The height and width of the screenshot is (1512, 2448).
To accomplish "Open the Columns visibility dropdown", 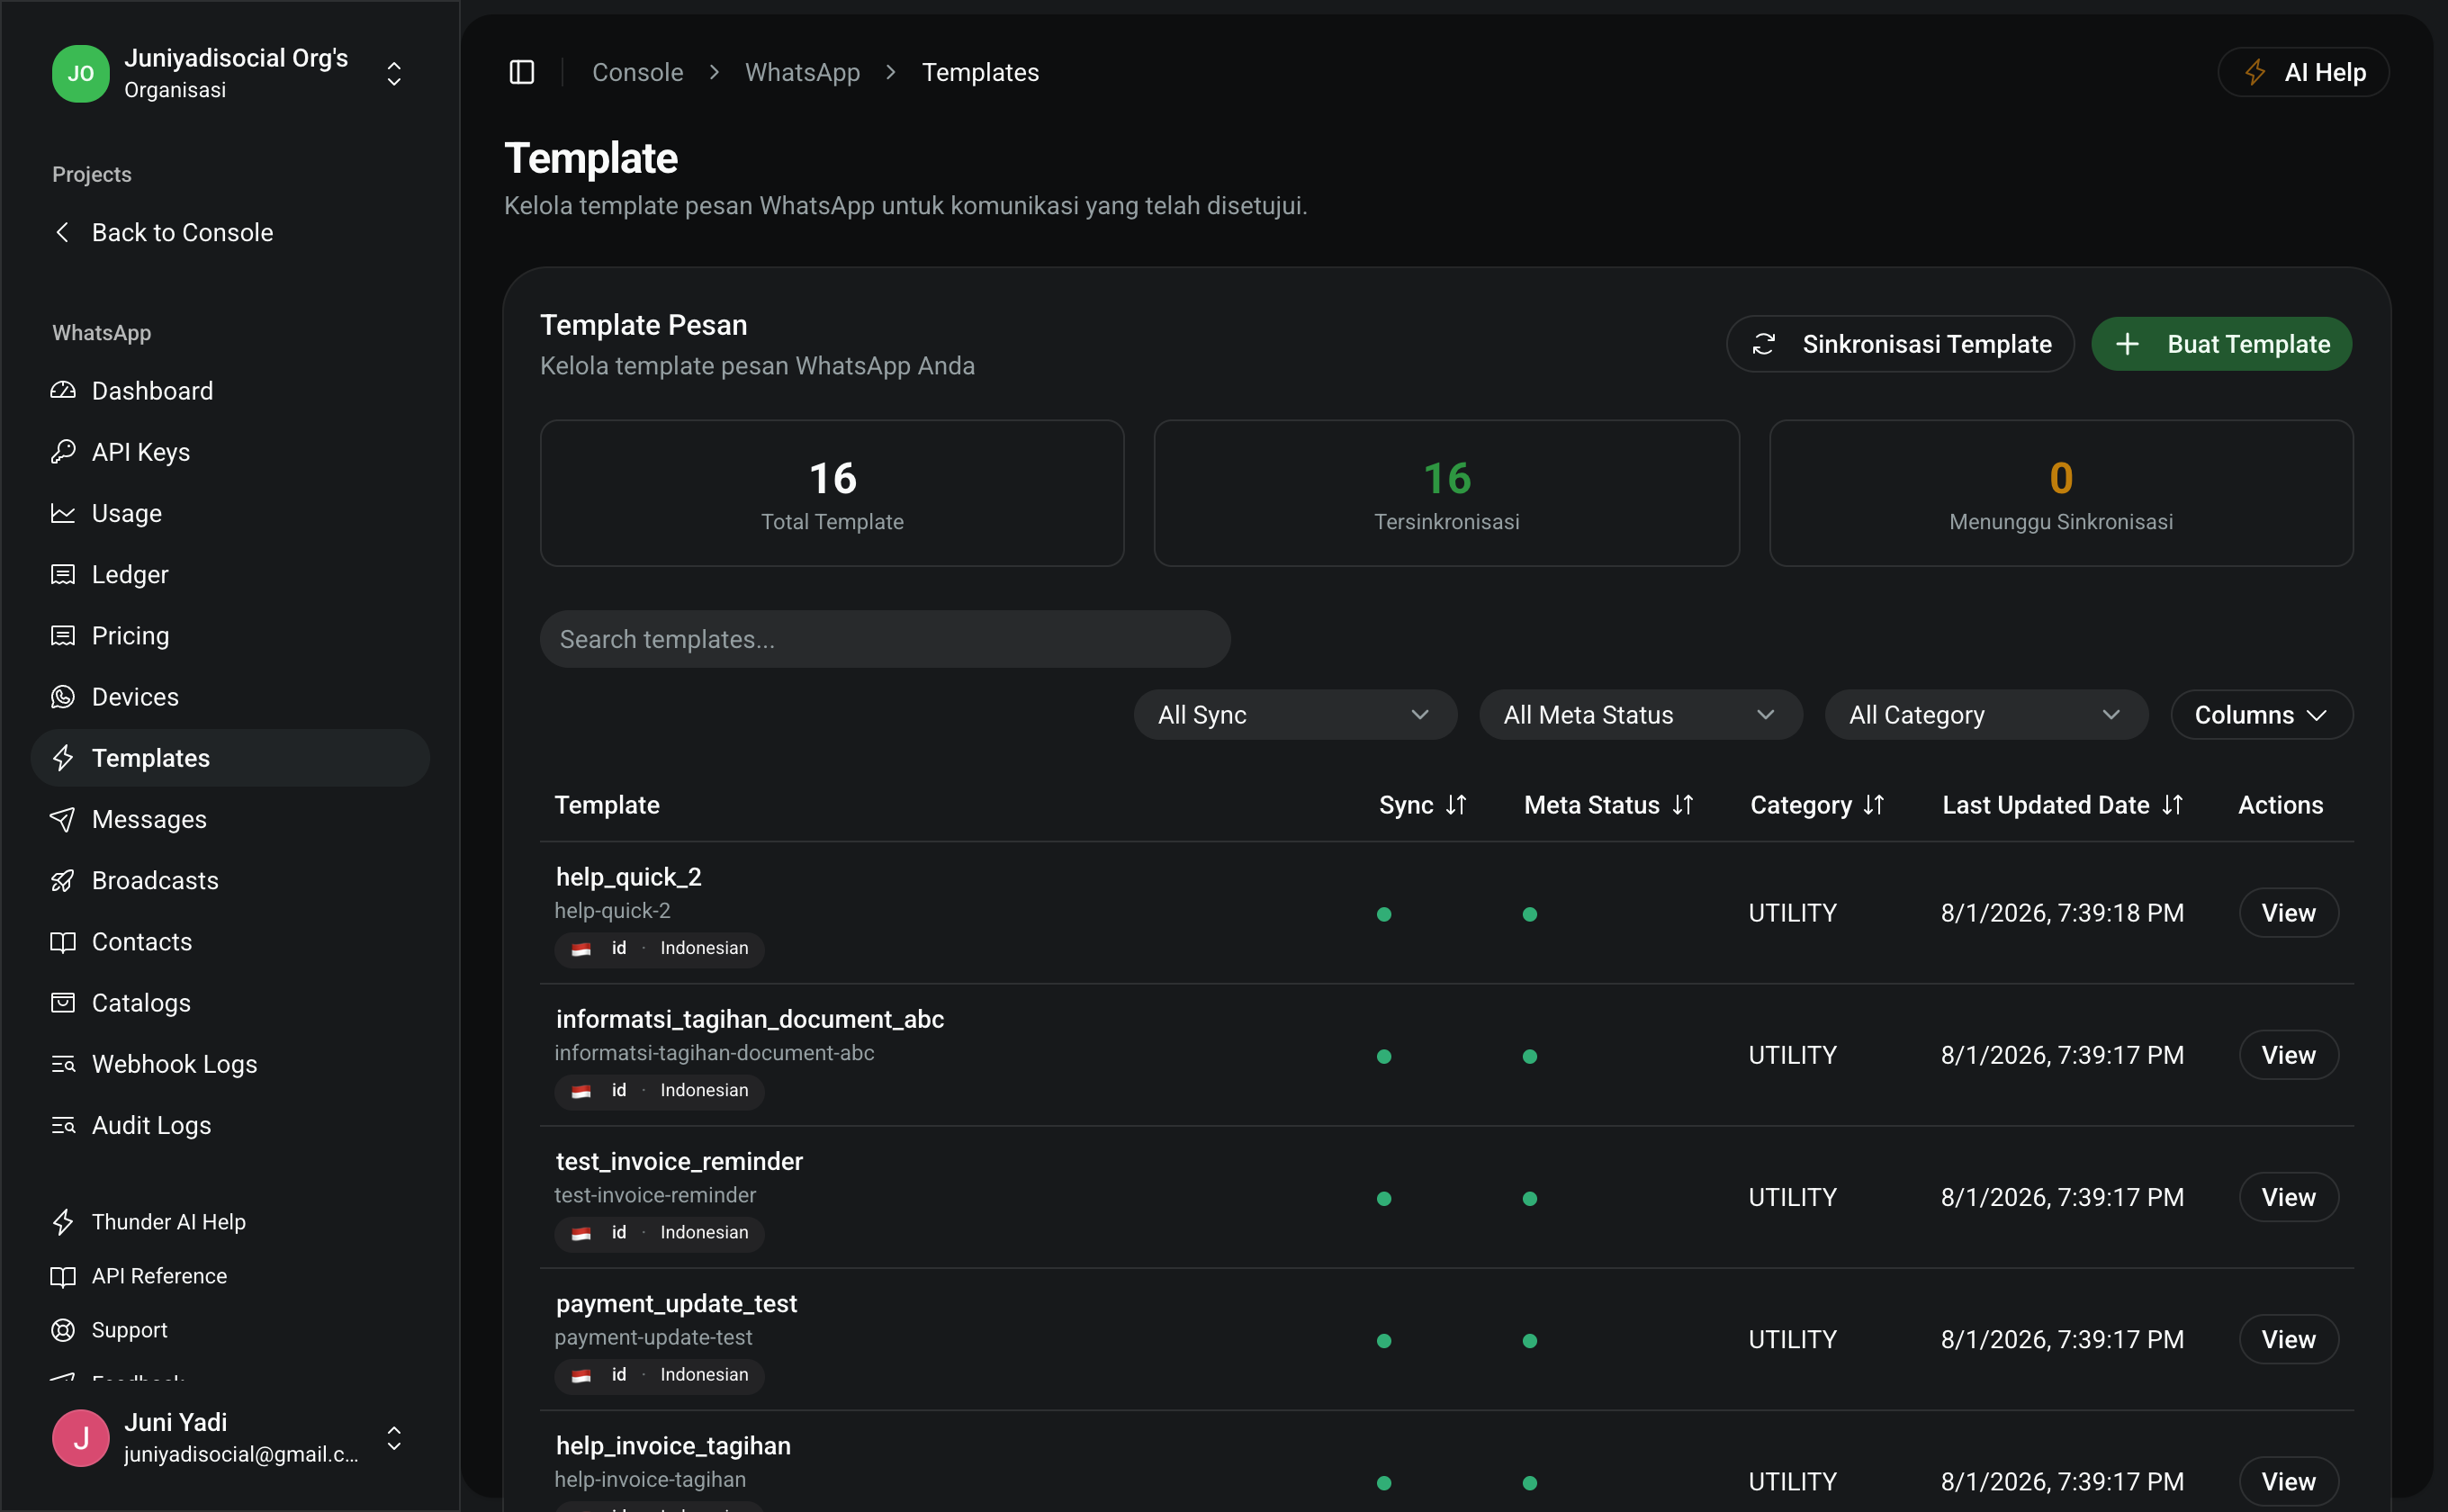I will (2261, 715).
